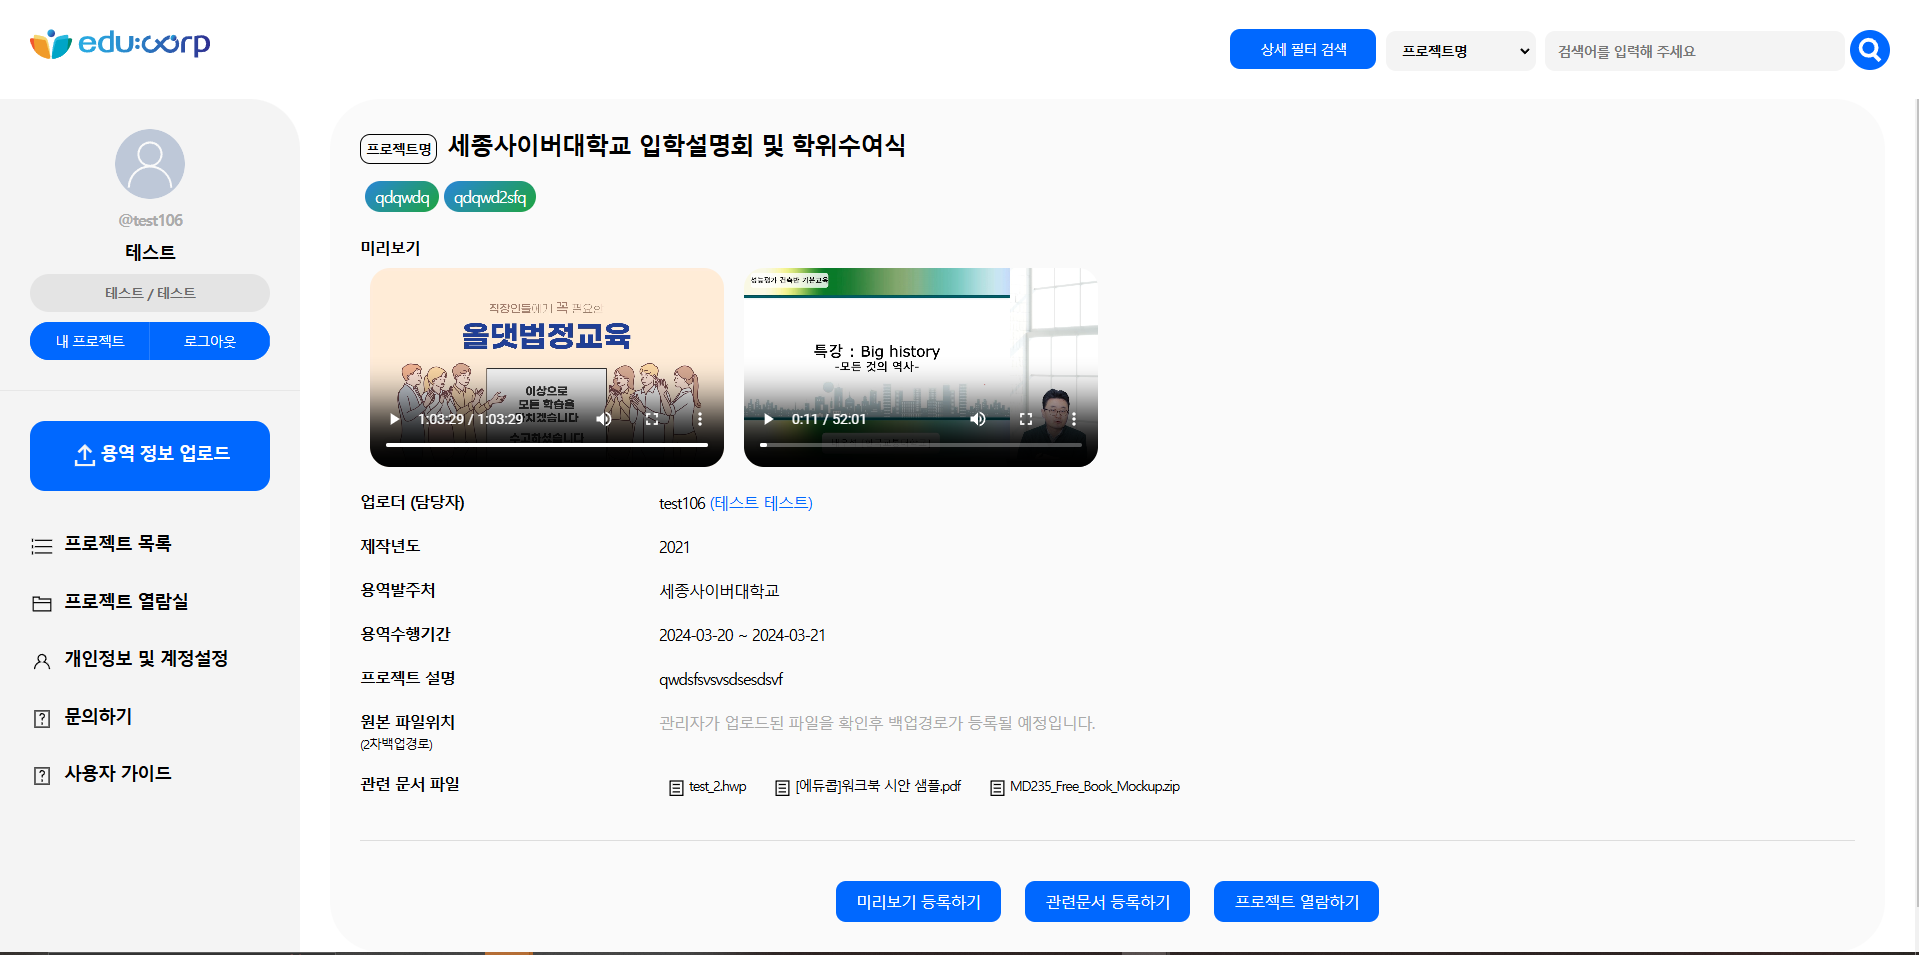Open more options on 올댓법정교육 video
1919x955 pixels.
(700, 419)
